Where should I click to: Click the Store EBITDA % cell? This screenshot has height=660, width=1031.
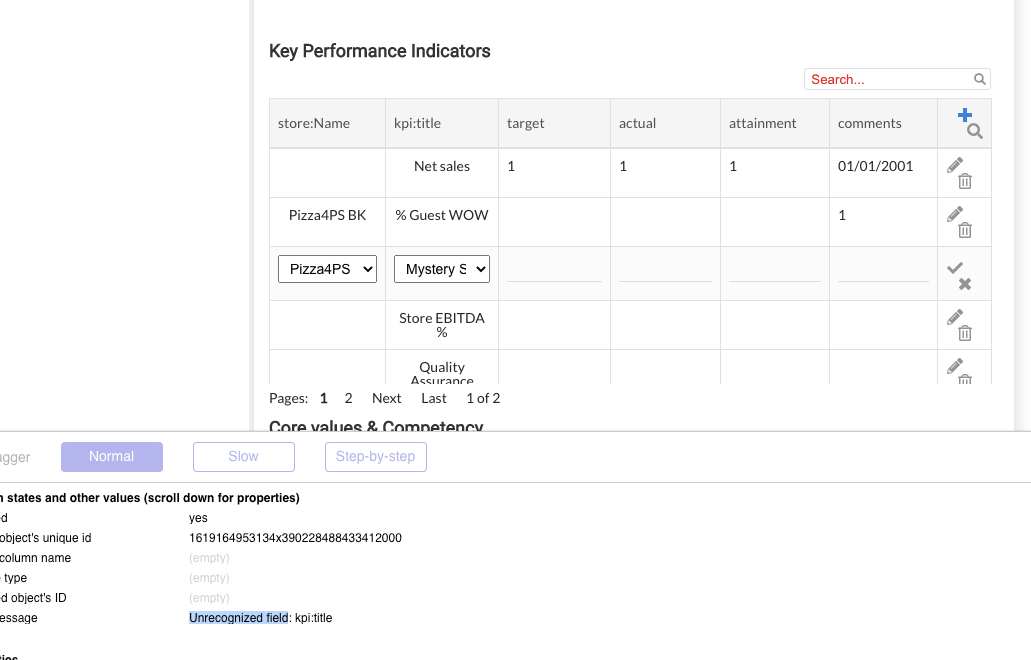[x=442, y=325]
